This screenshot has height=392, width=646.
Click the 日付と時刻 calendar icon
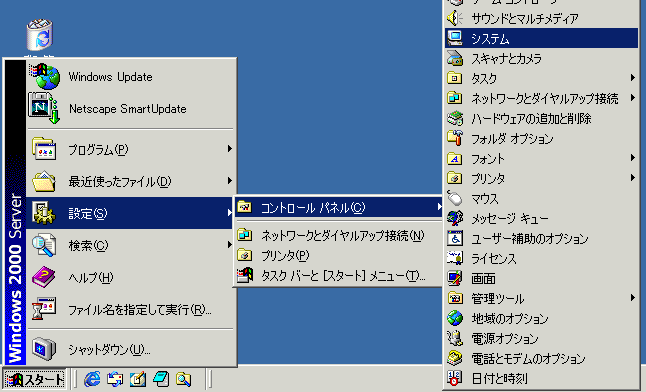455,378
